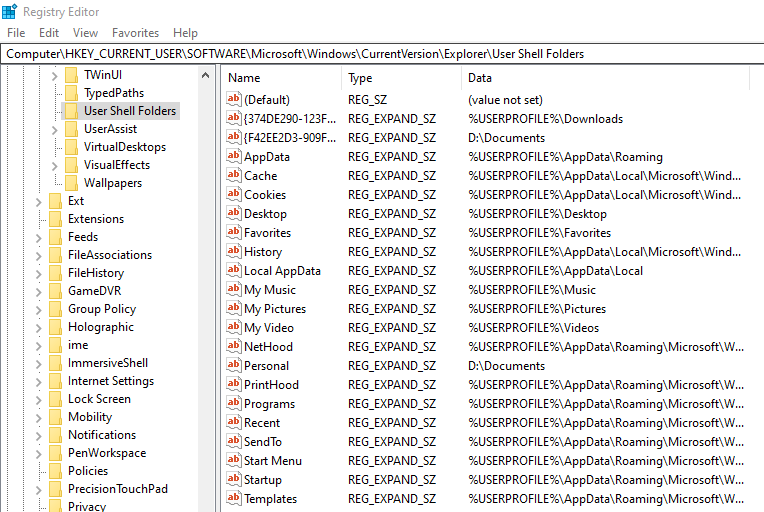This screenshot has height=512, width=764.
Task: Select the Cache value icon
Action: [x=234, y=175]
